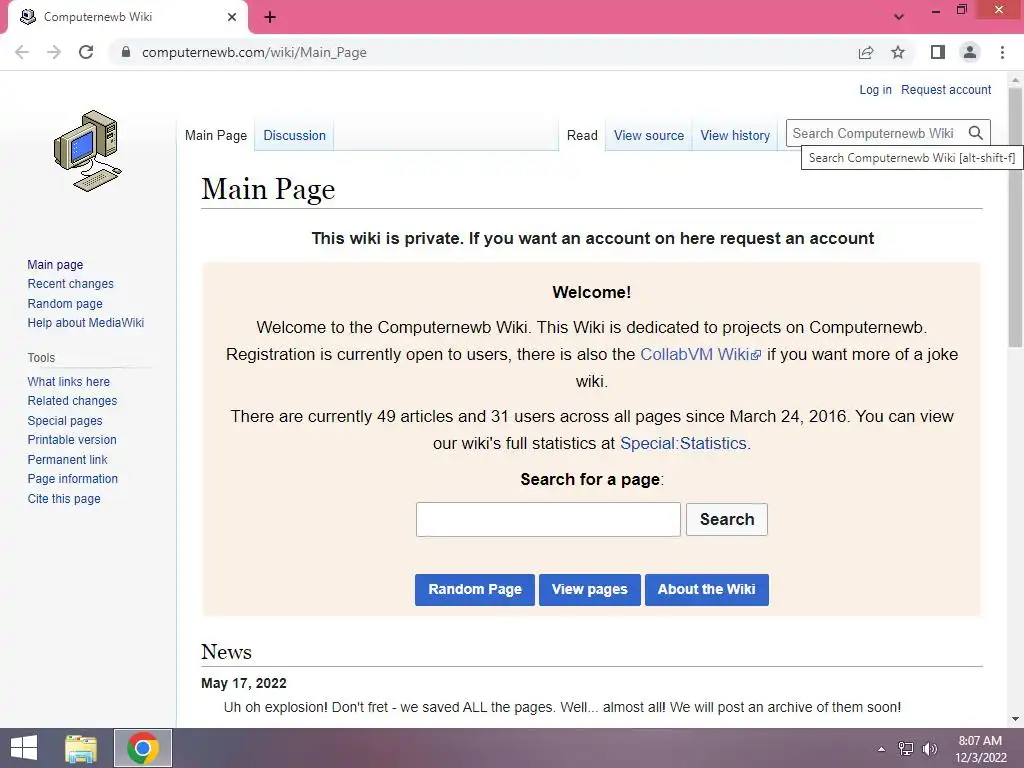Go to Random page sidebar link
1024x768 pixels.
point(65,303)
